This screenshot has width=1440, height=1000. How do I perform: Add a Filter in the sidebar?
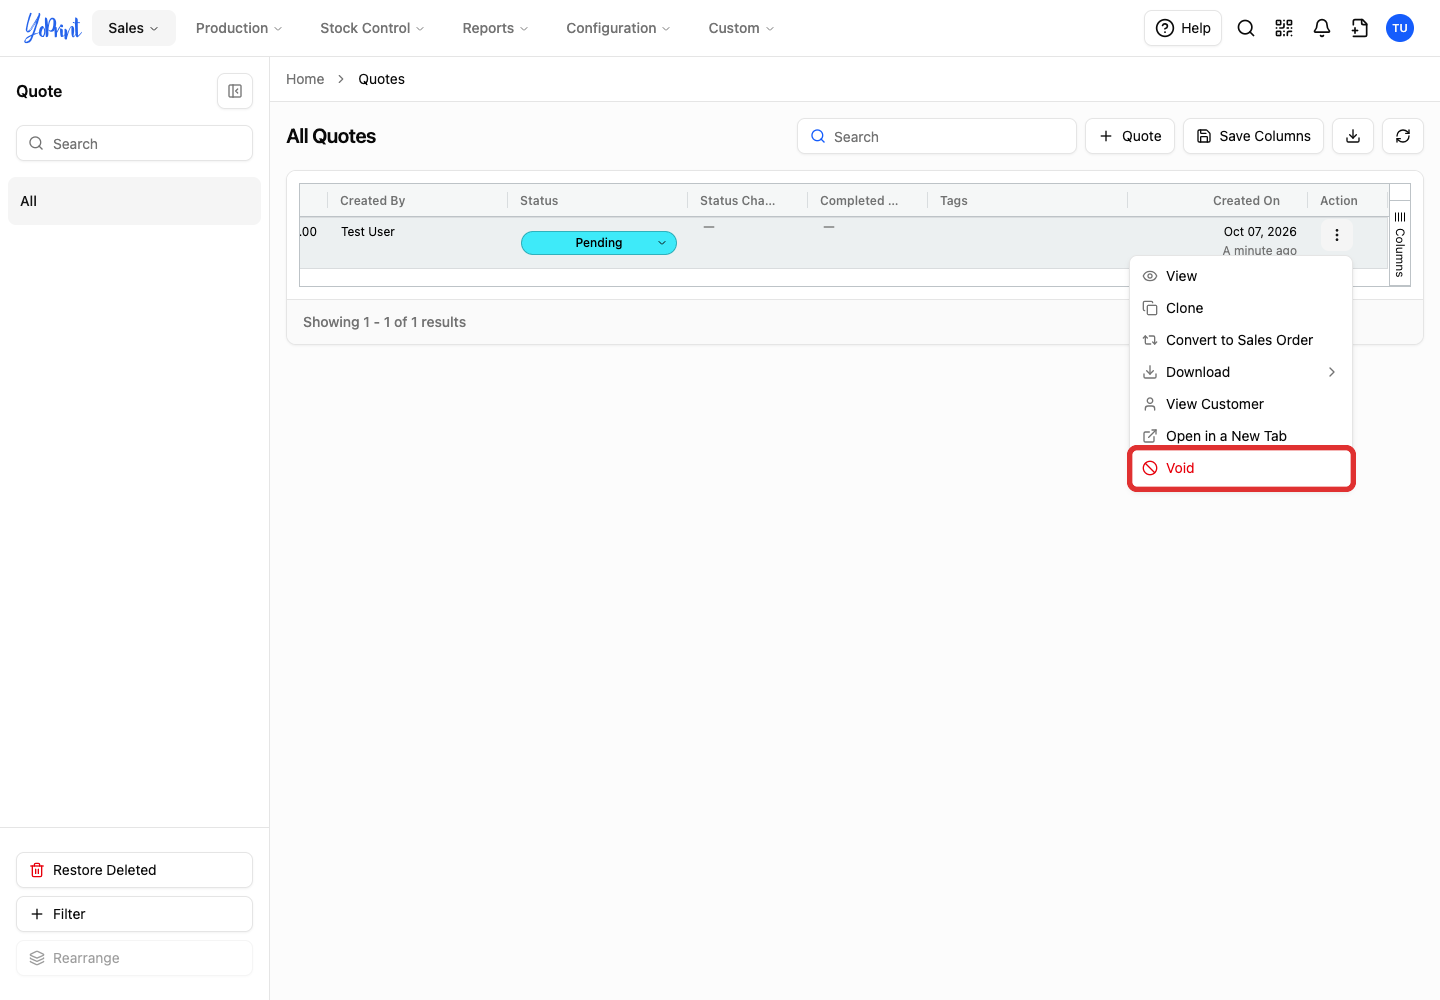[134, 914]
